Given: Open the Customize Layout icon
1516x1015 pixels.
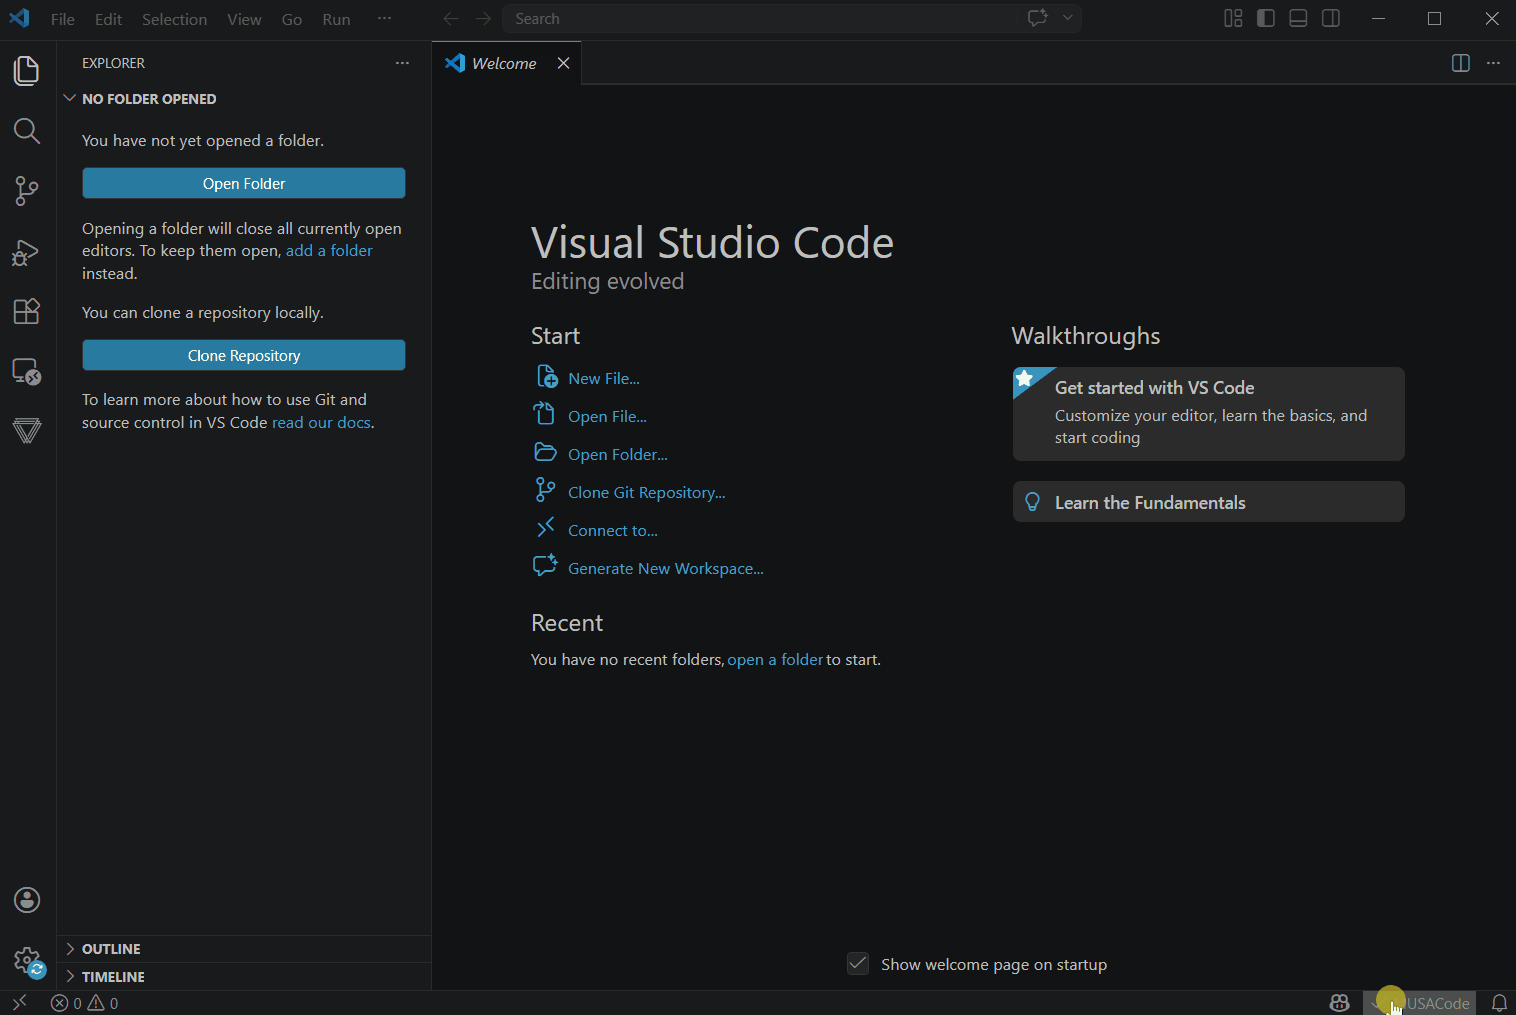Looking at the screenshot, I should [1233, 18].
